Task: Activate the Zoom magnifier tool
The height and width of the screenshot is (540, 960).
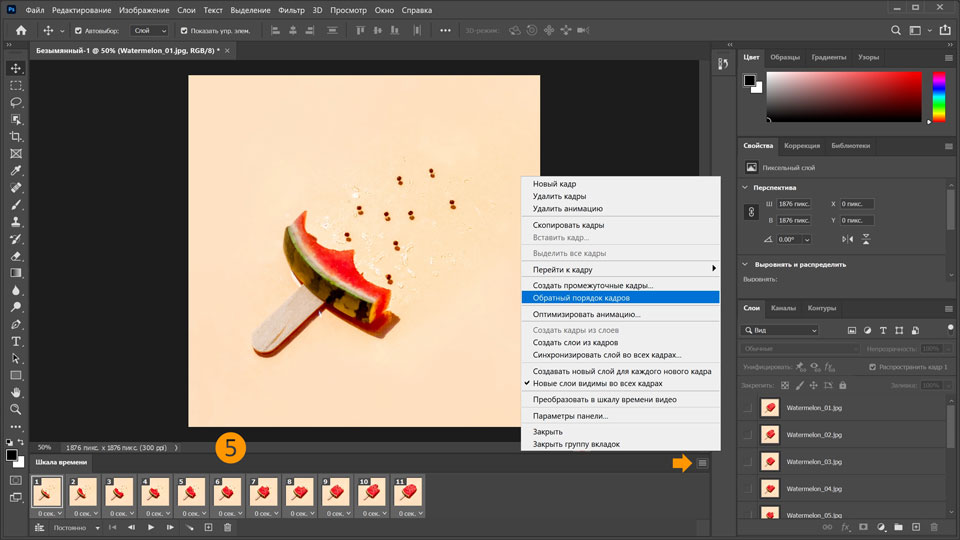Action: [x=16, y=409]
